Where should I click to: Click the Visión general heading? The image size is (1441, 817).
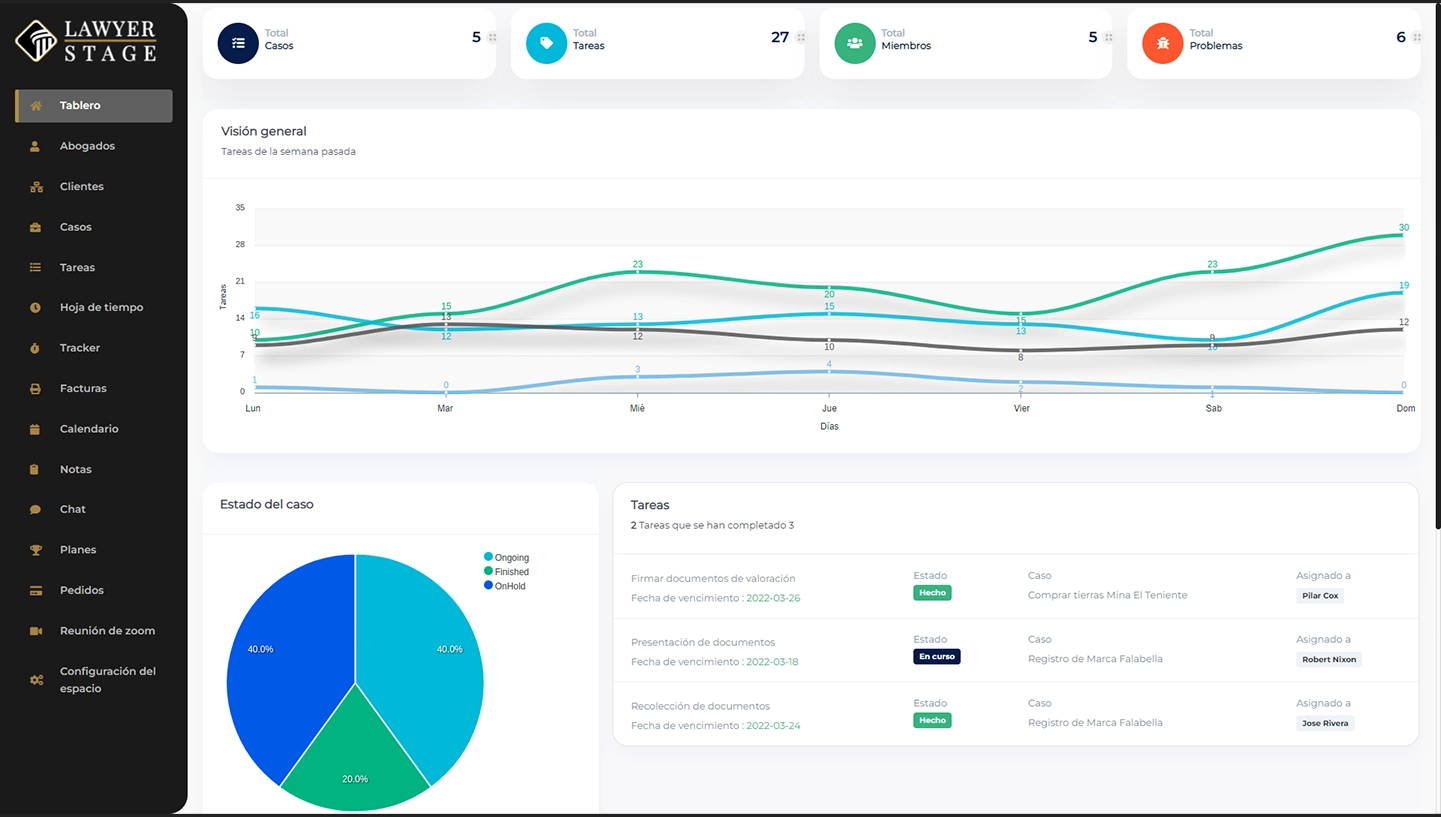[x=264, y=131]
